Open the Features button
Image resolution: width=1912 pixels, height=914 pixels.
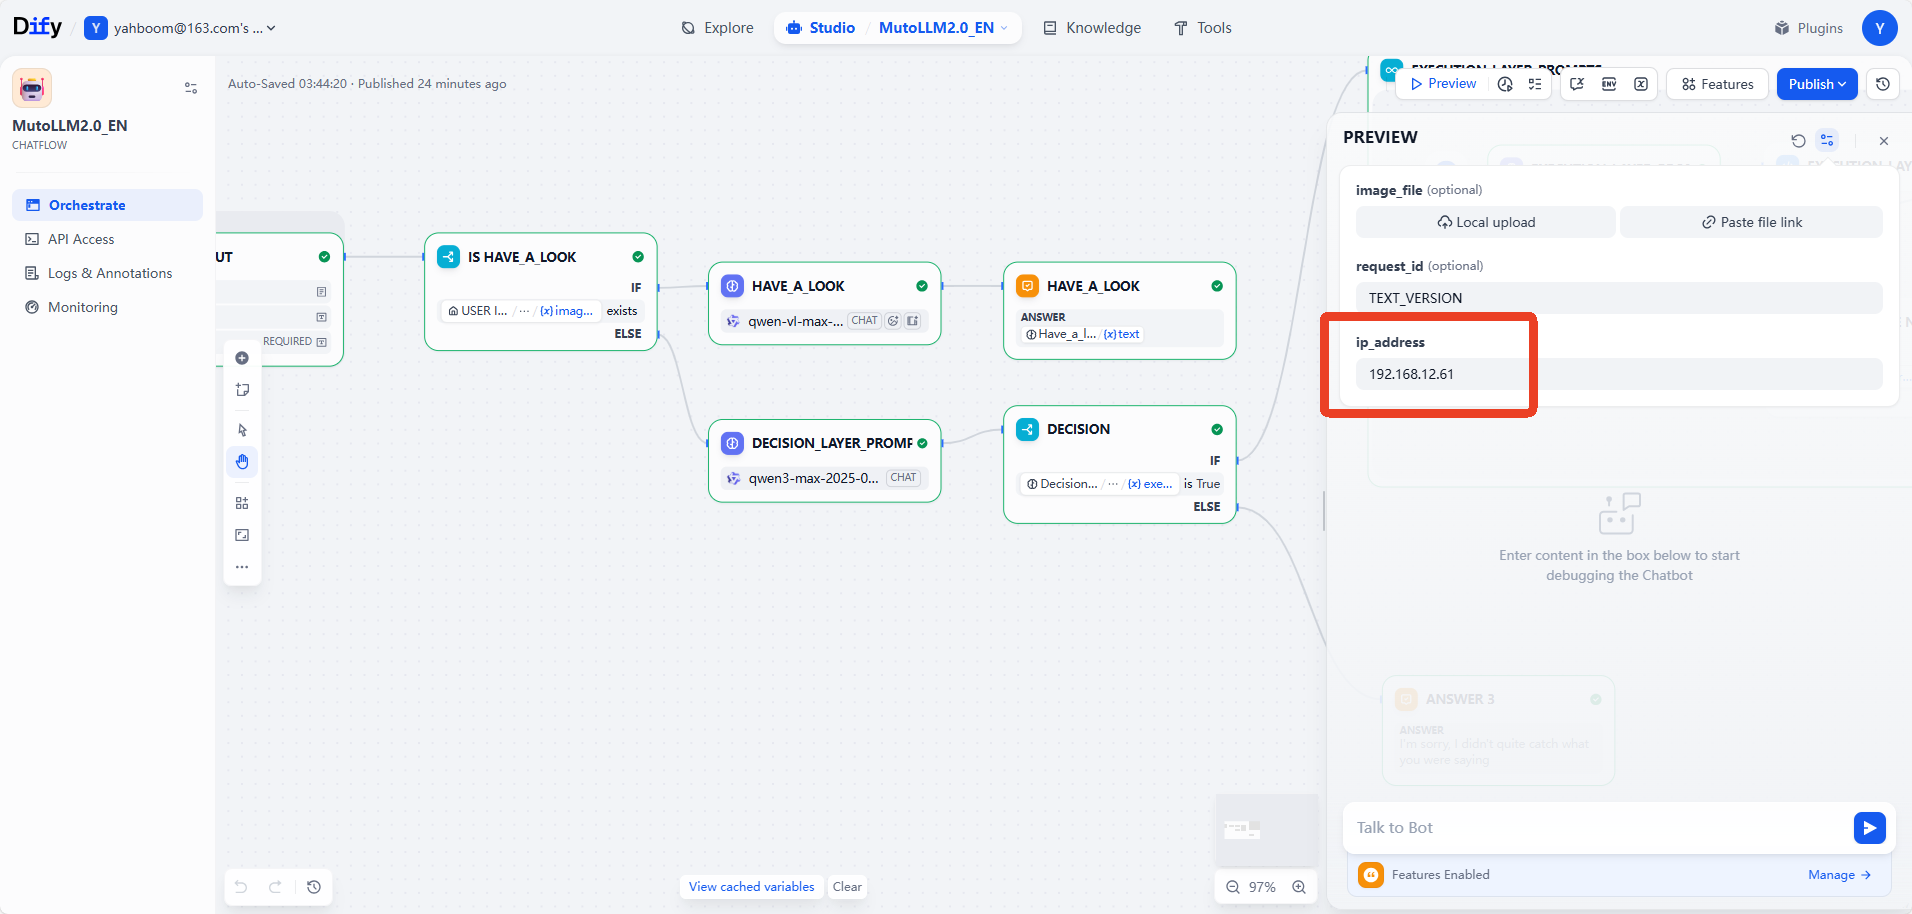[1717, 84]
